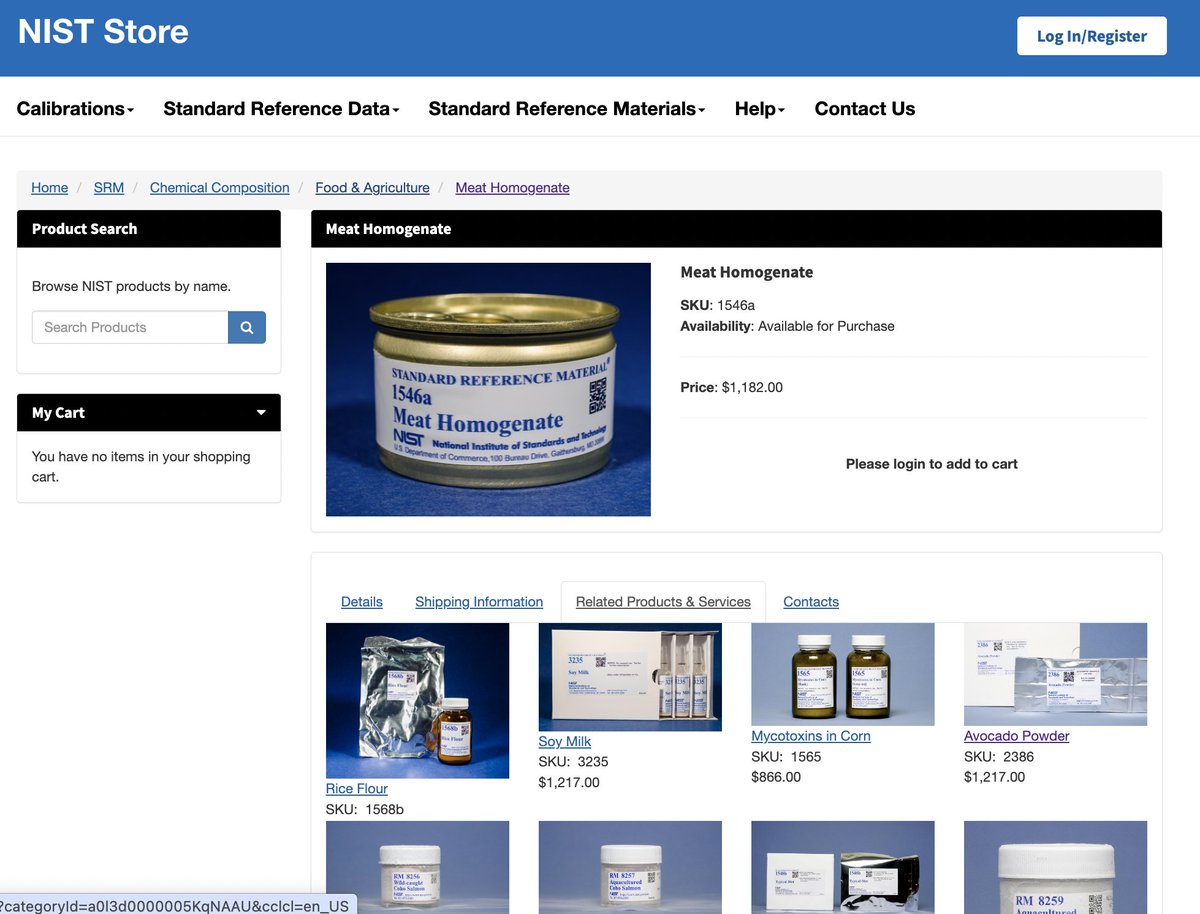Switch to the Contacts tab
The width and height of the screenshot is (1200, 914).
click(x=811, y=602)
